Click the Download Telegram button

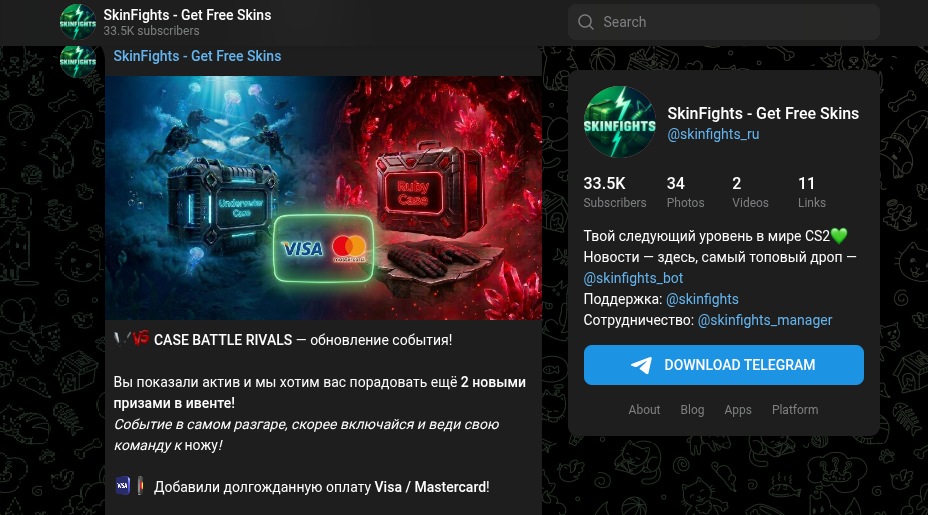pyautogui.click(x=724, y=365)
